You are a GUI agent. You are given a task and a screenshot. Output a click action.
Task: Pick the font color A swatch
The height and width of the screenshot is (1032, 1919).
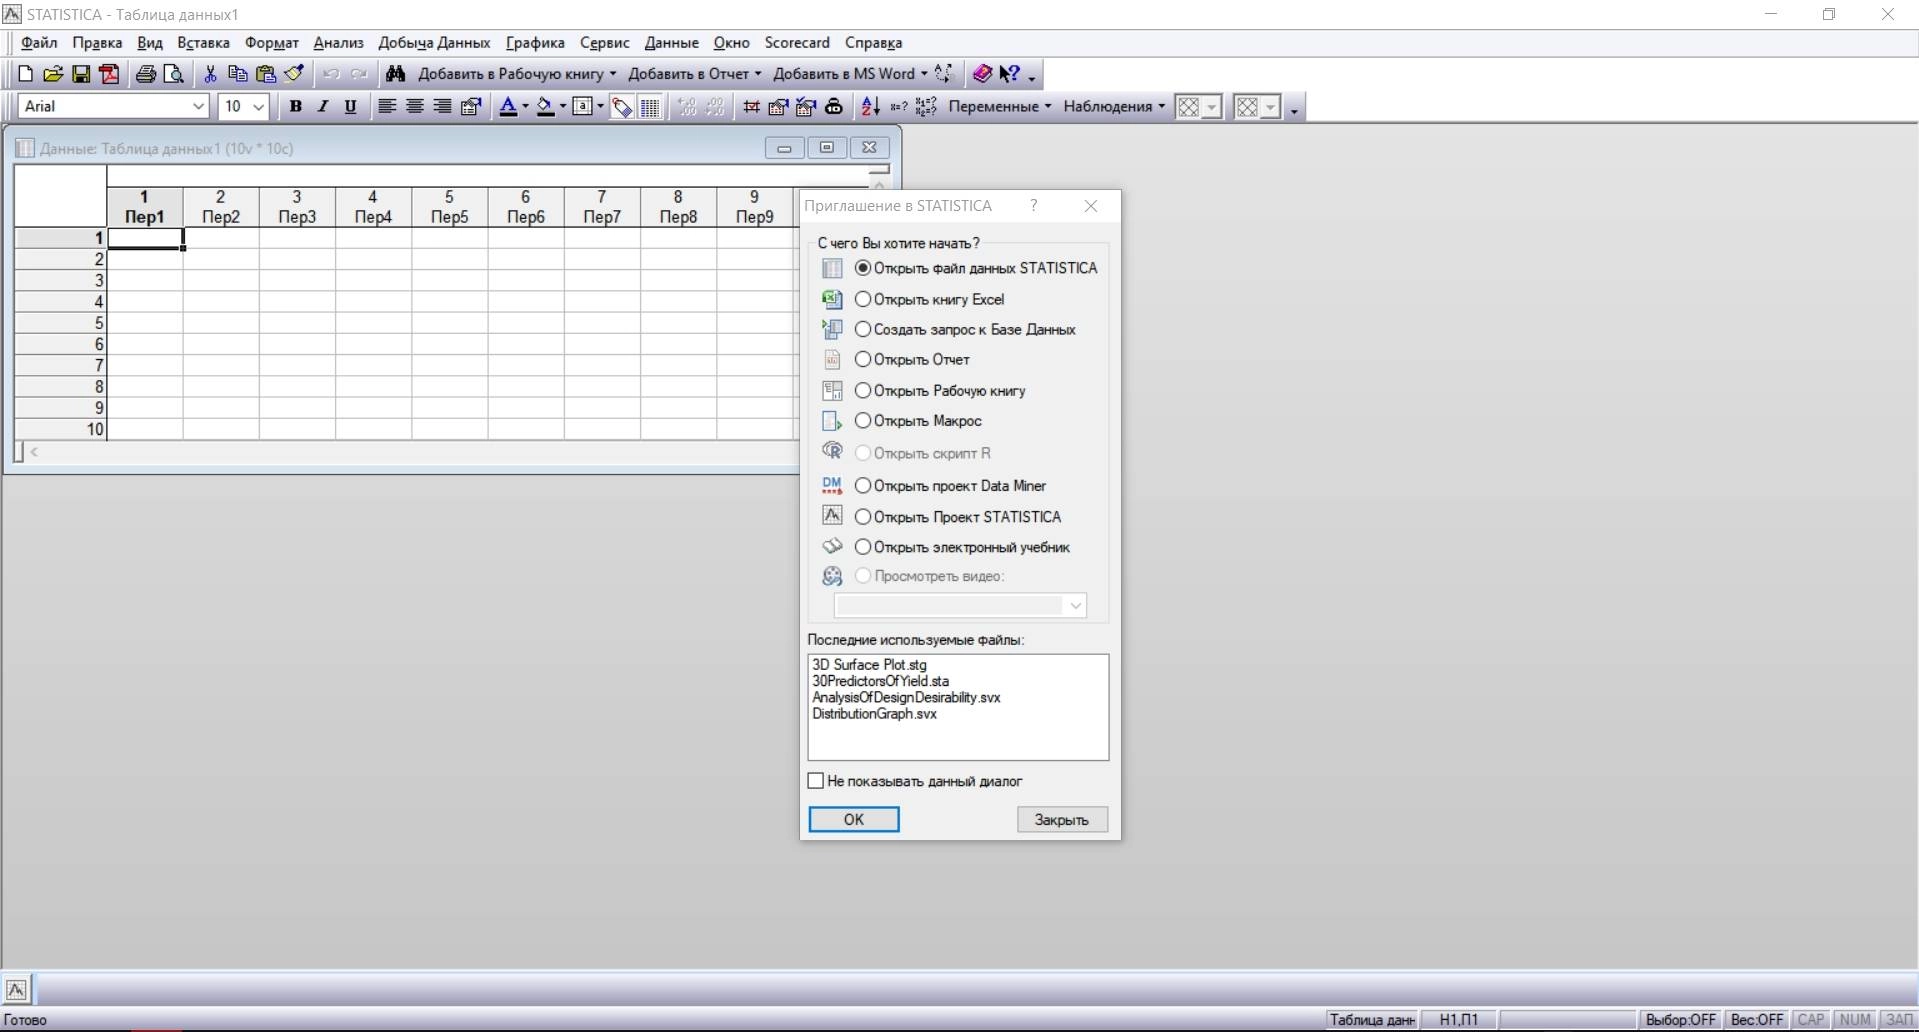coord(508,107)
